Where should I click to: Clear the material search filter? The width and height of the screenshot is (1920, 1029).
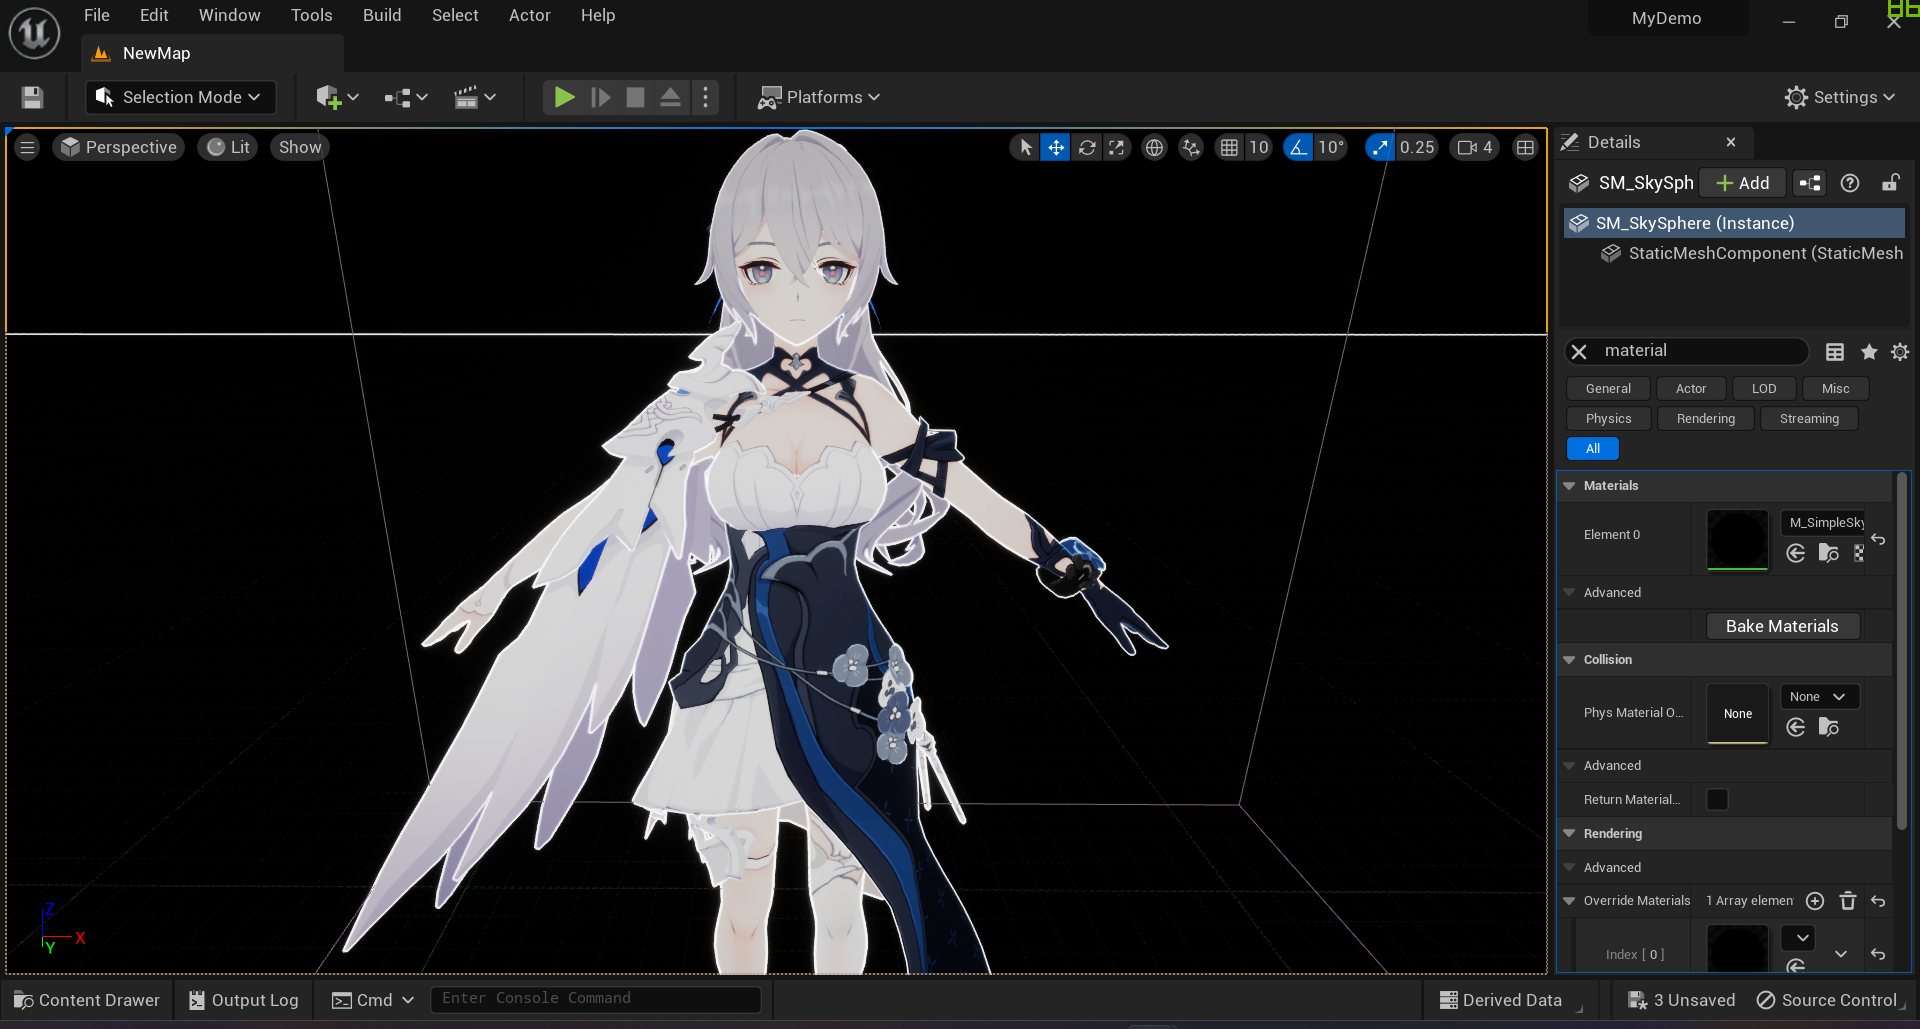1579,351
